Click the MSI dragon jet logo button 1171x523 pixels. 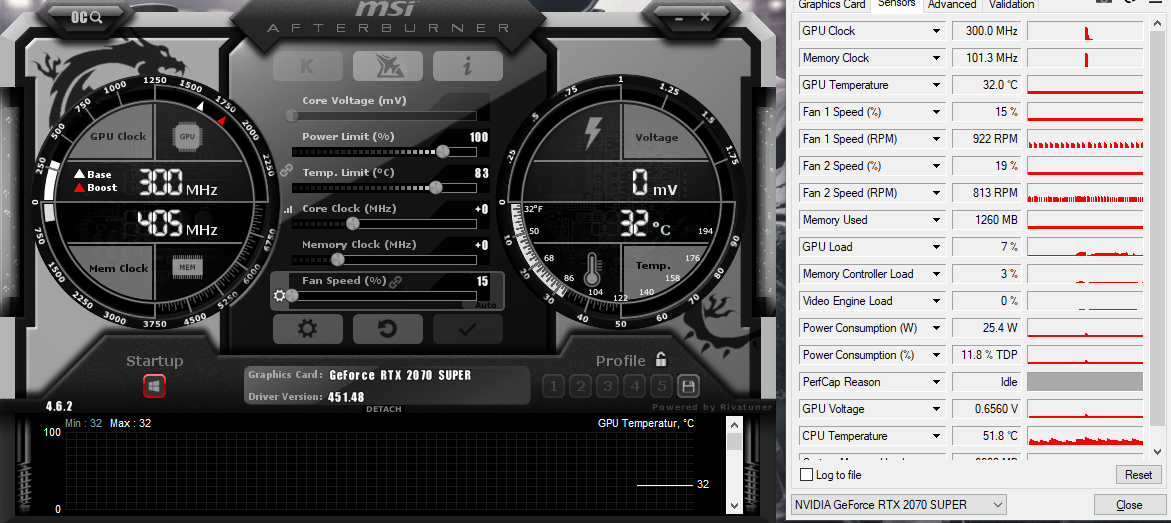click(388, 66)
